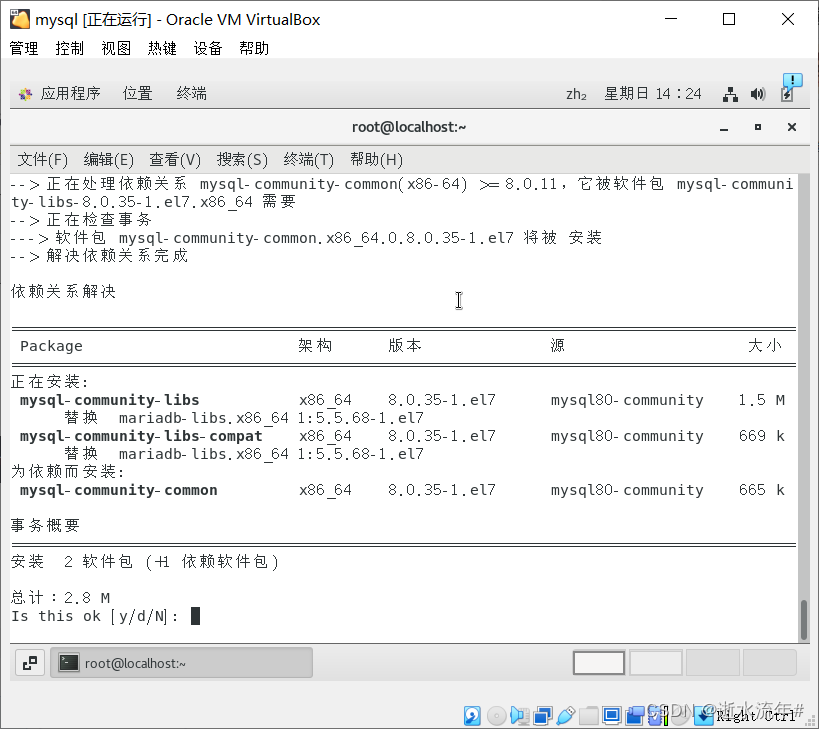Image resolution: width=819 pixels, height=729 pixels.
Task: Select the root@localhost:~ taskbar button
Action: (181, 662)
